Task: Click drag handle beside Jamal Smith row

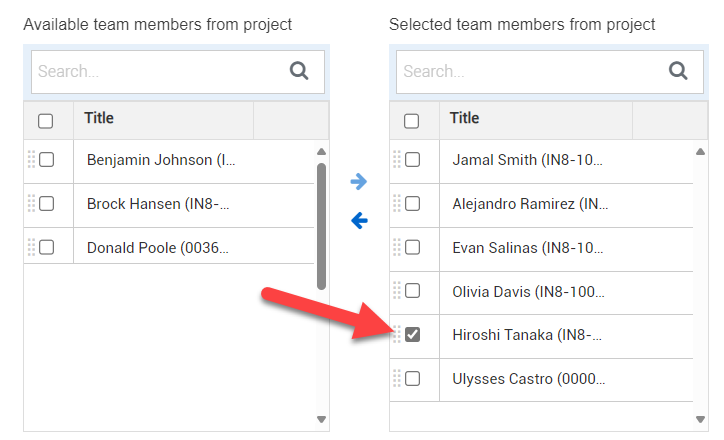Action: pos(397,159)
